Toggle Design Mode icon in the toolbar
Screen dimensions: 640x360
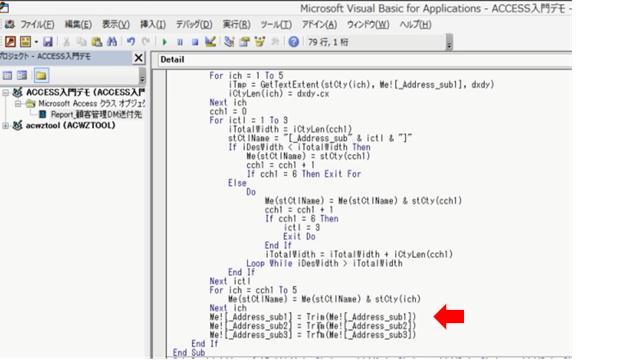pos(210,42)
